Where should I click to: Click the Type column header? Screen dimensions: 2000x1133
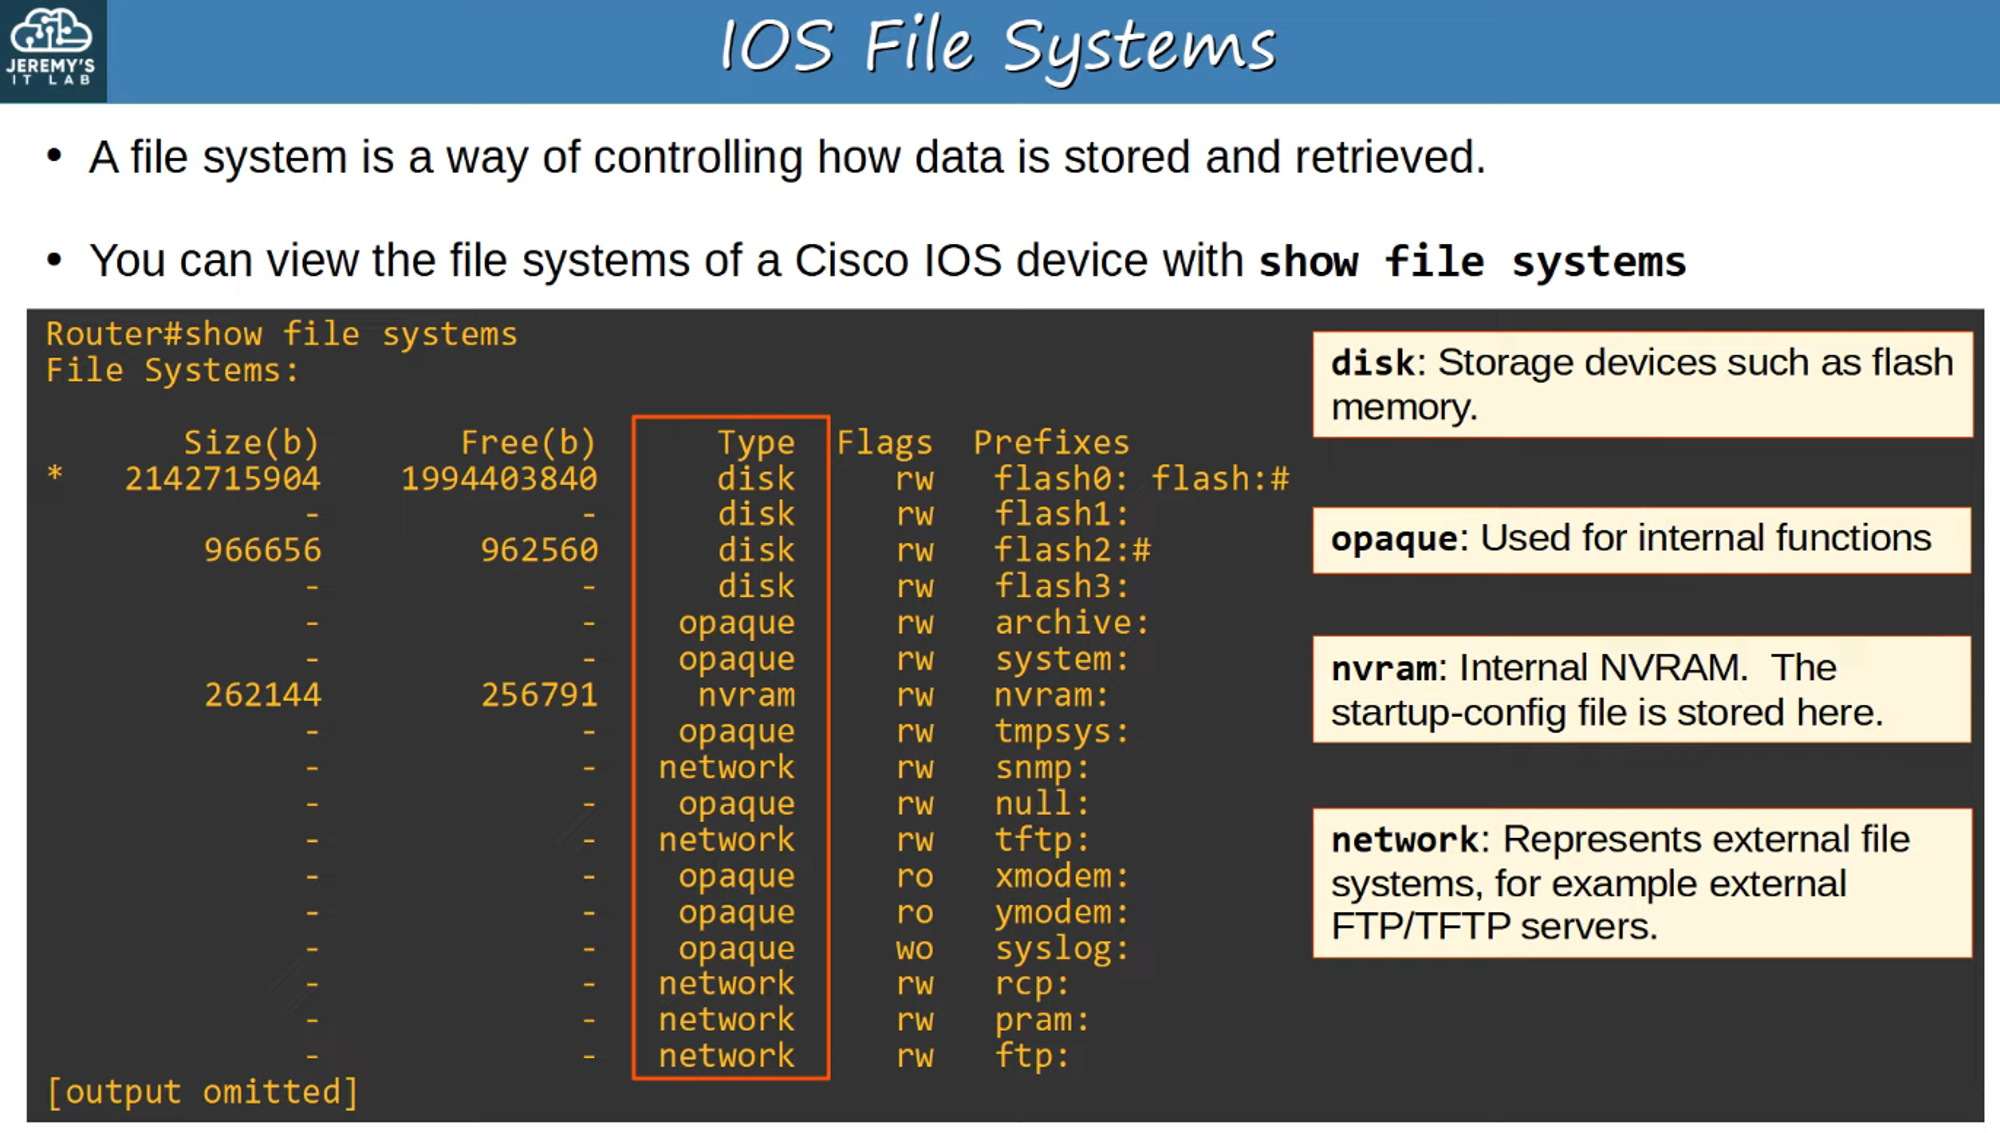[x=756, y=442]
